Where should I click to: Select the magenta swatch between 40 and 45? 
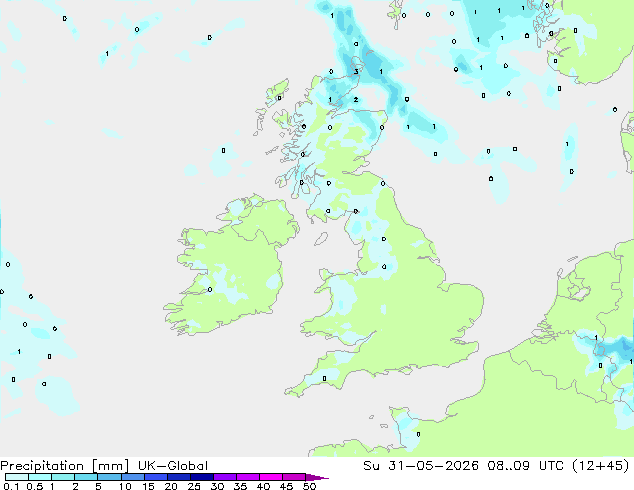pyautogui.click(x=271, y=477)
